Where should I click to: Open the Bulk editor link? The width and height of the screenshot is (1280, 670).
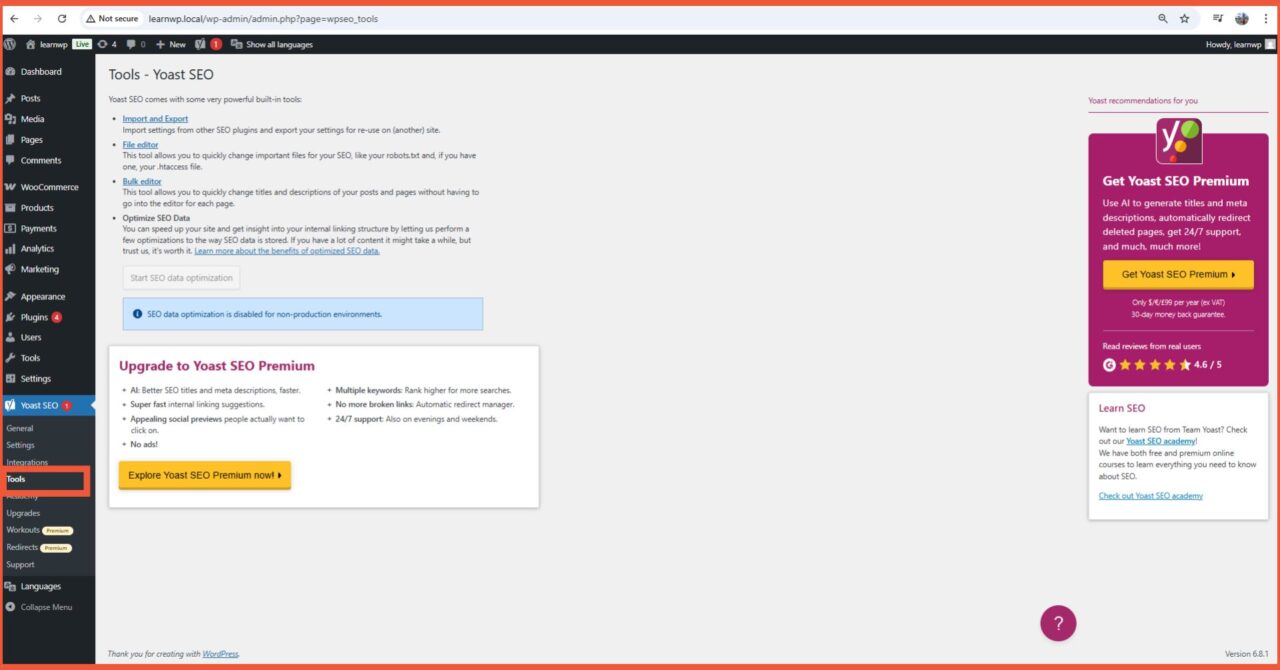[142, 182]
